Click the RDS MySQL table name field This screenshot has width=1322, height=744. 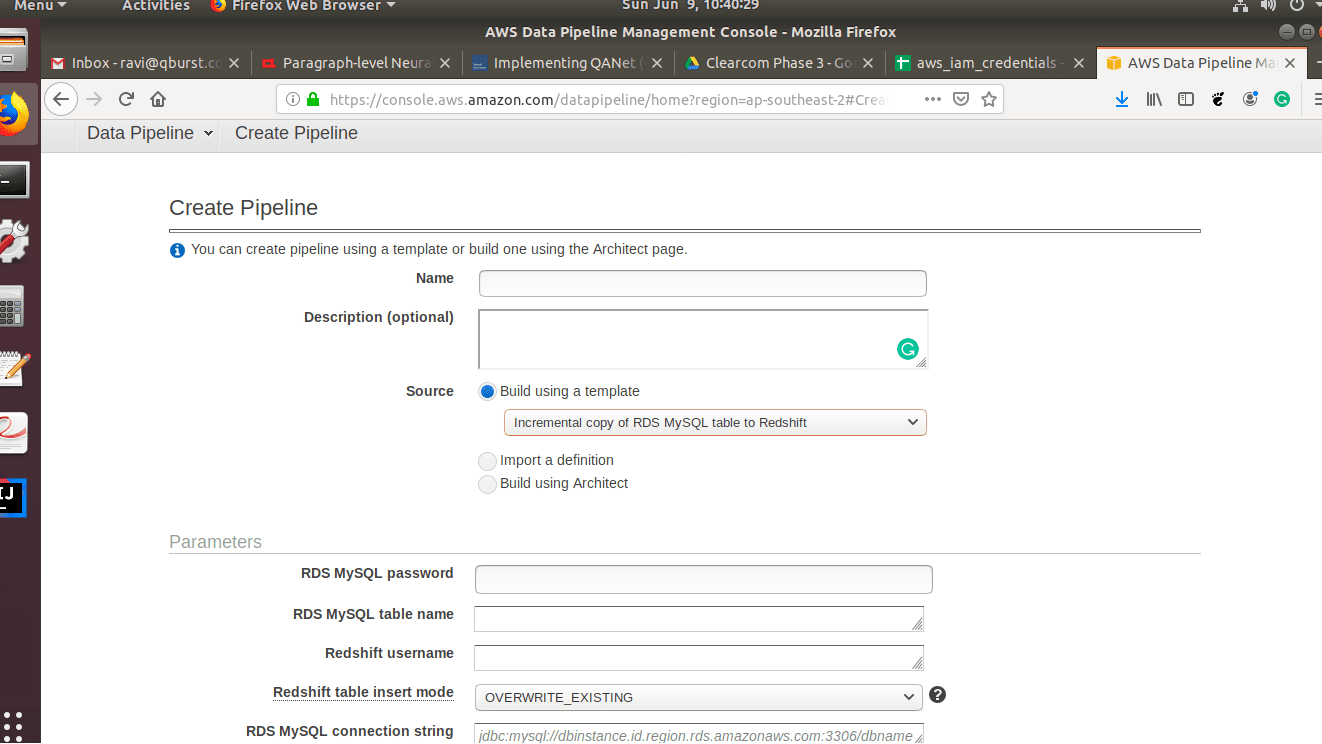coord(699,619)
